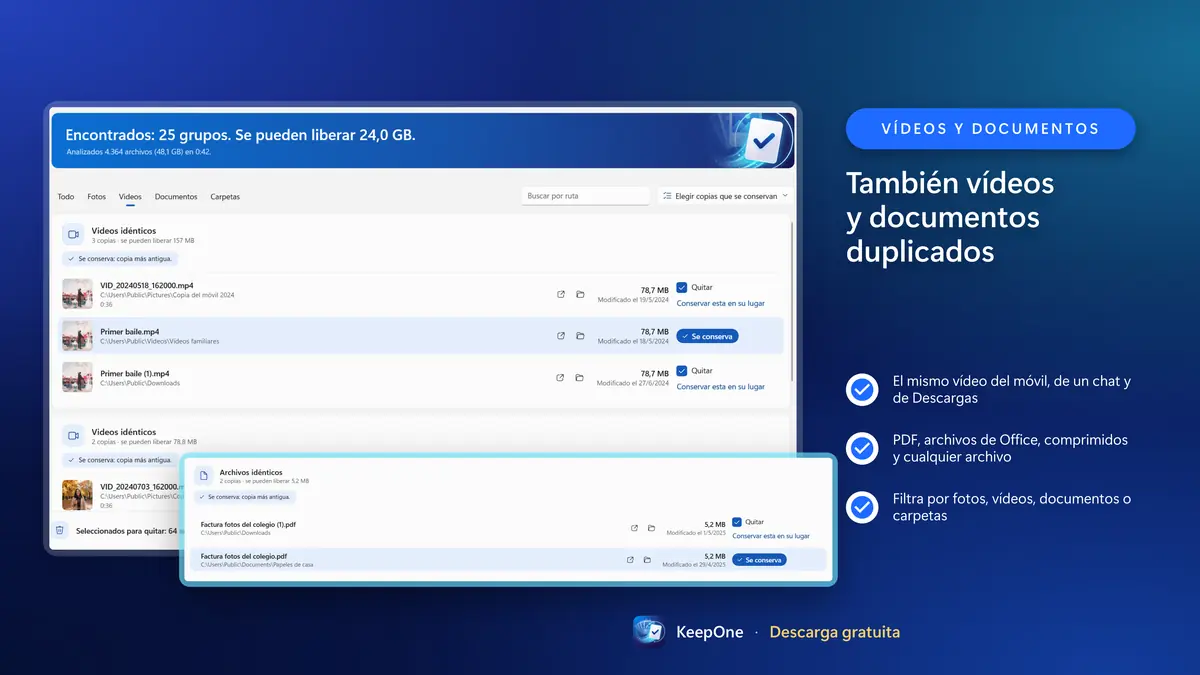
Task: Uncheck Quitar for VID_20240518_162000.mp4
Action: tap(682, 287)
